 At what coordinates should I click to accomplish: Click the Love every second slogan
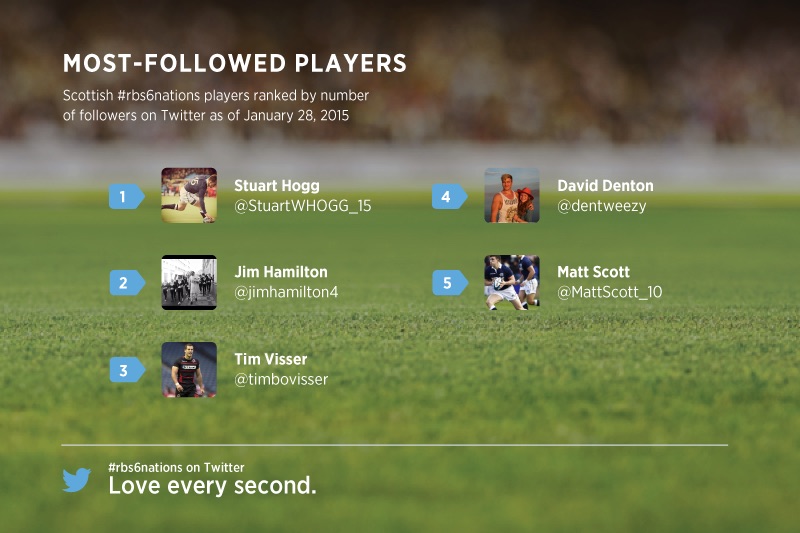212,486
